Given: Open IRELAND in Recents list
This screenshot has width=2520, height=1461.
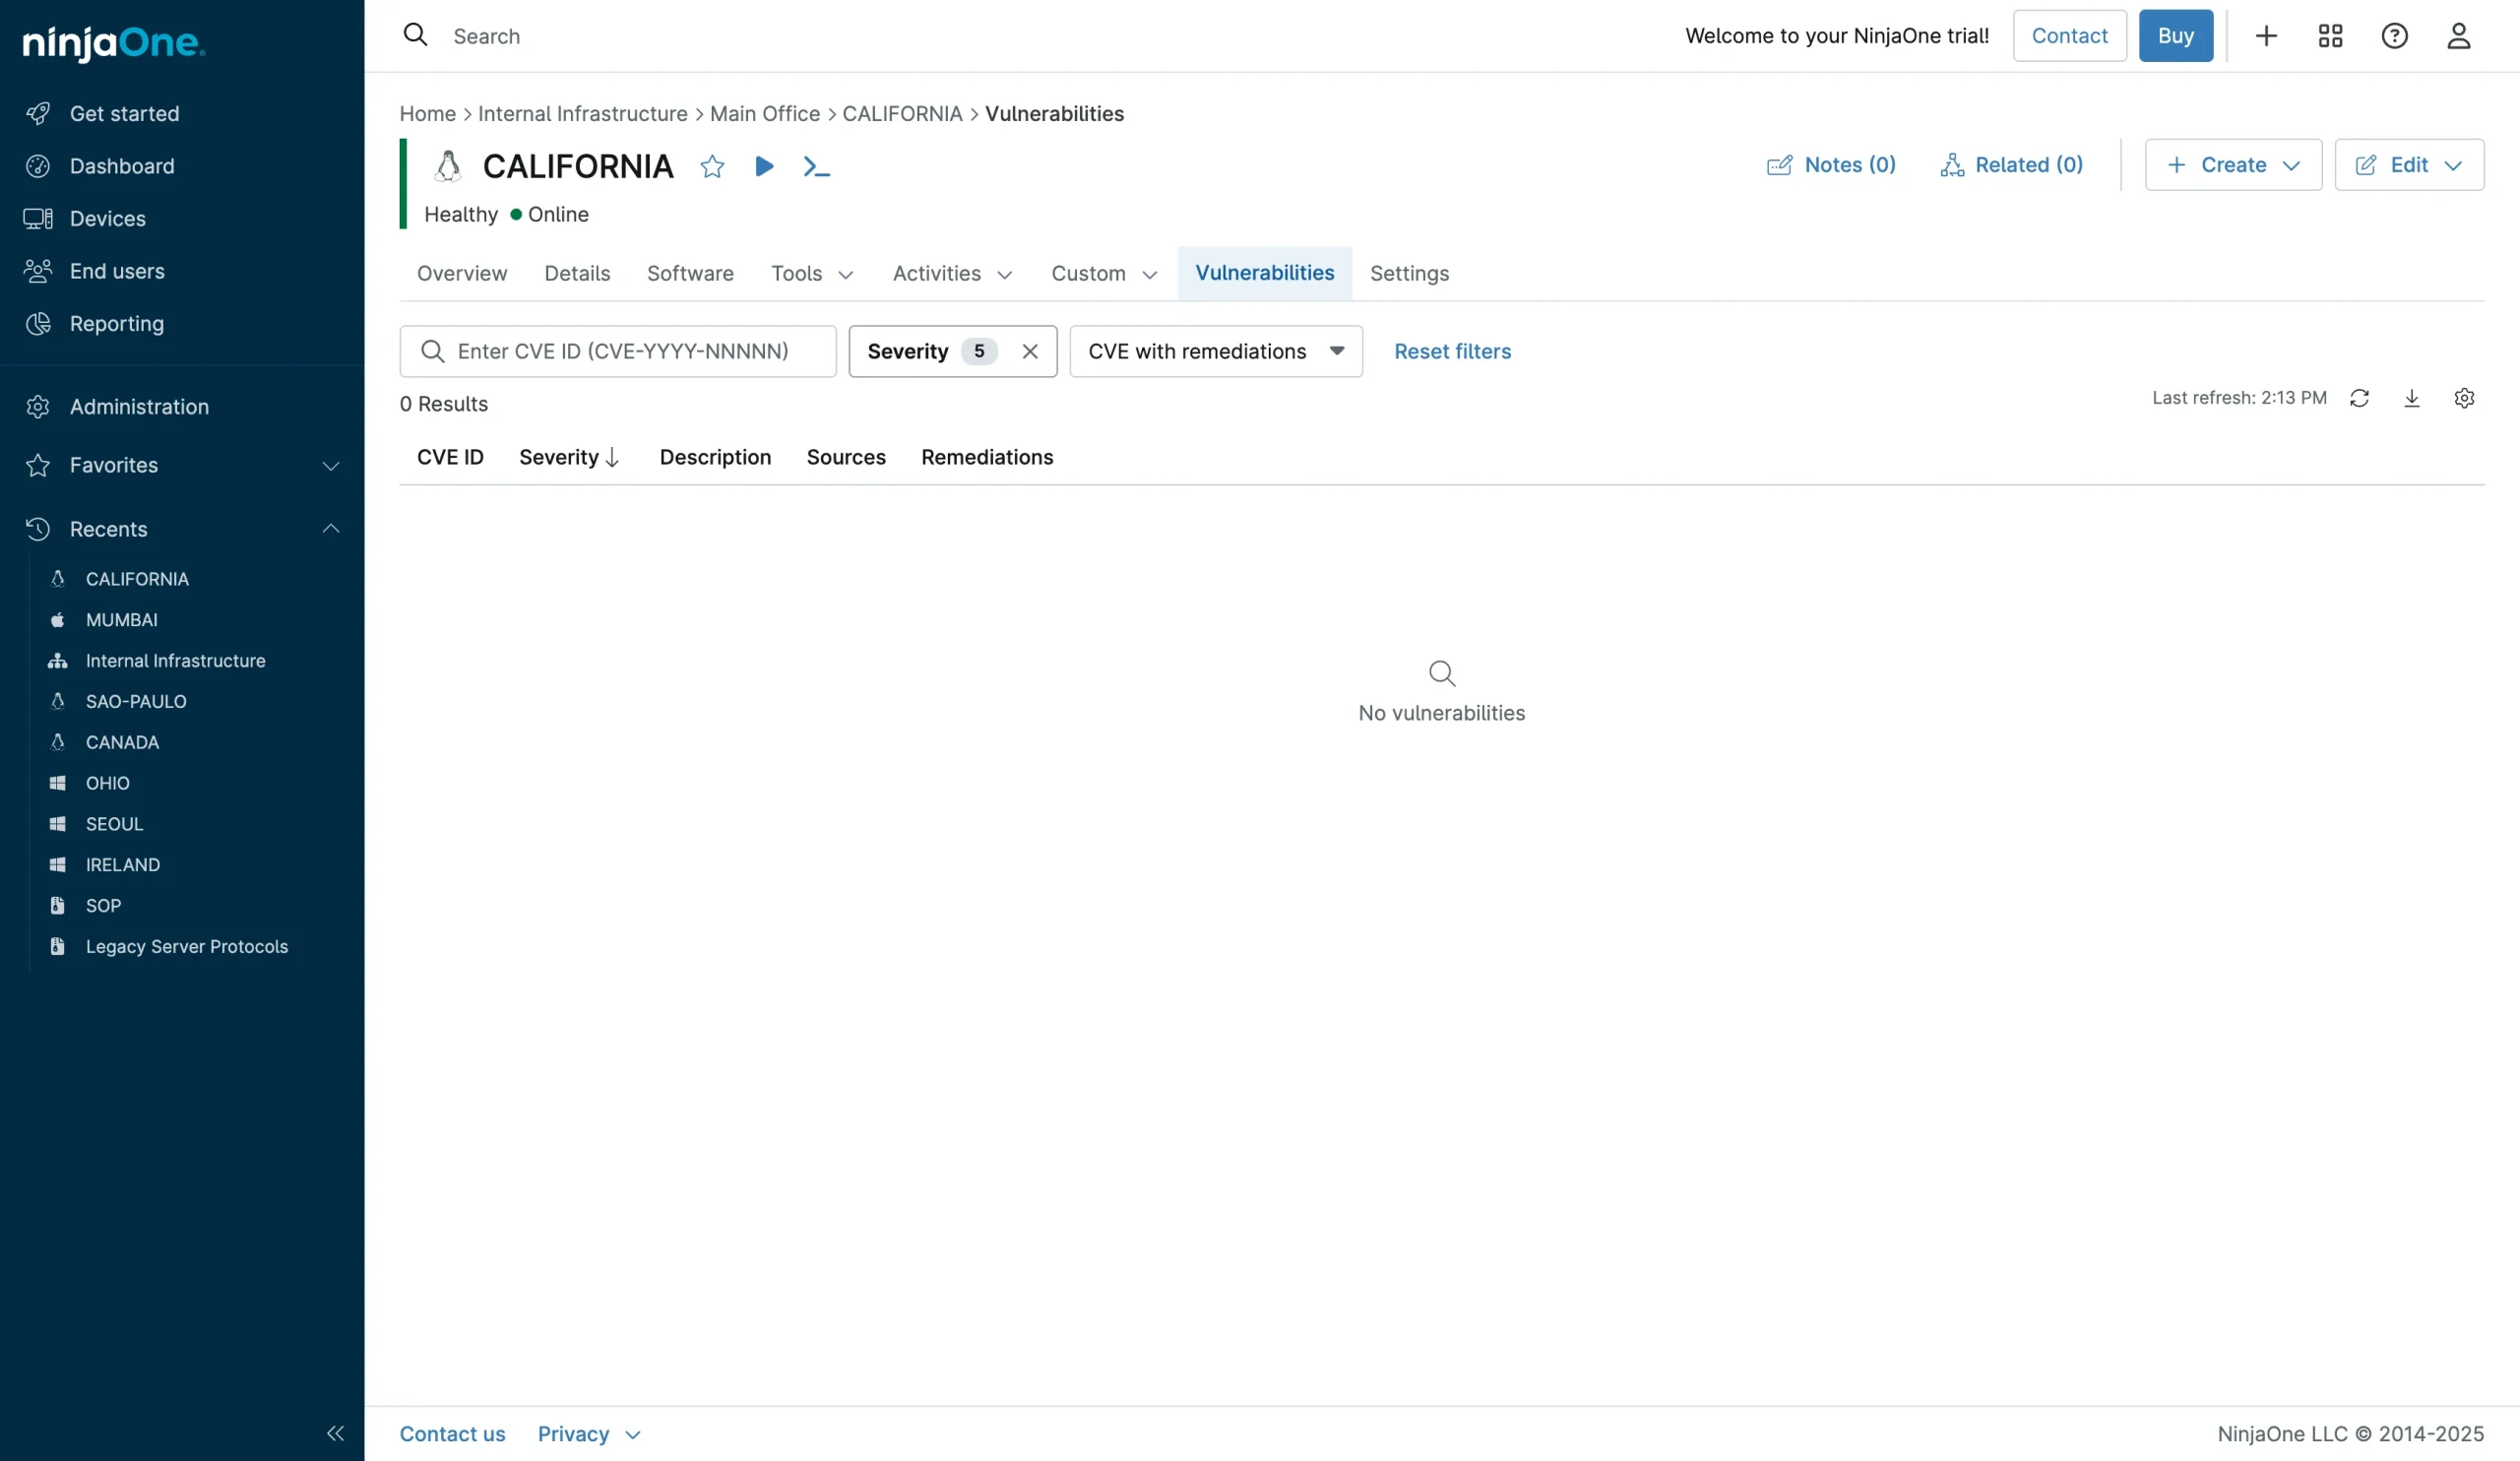Looking at the screenshot, I should click(123, 865).
